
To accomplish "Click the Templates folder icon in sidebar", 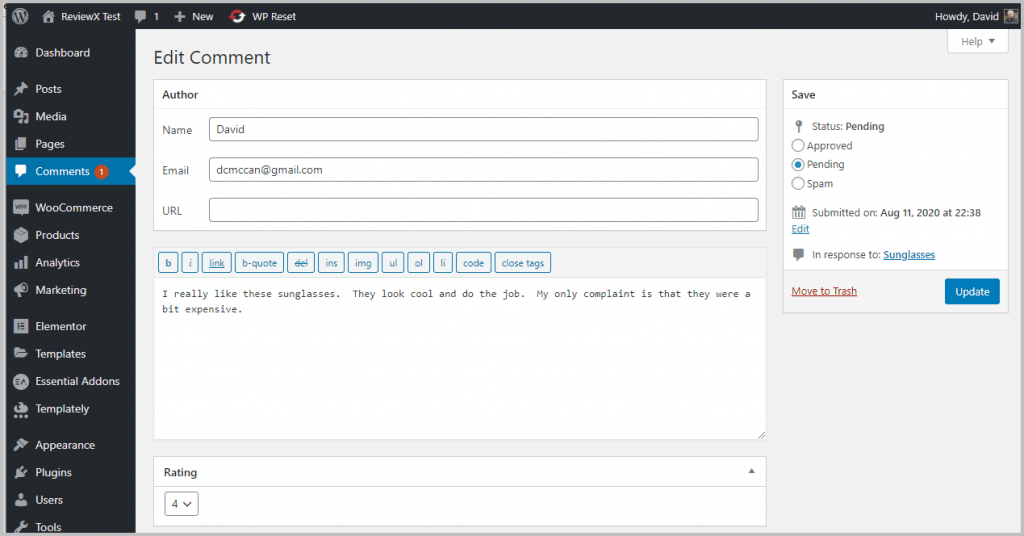I will pyautogui.click(x=21, y=354).
